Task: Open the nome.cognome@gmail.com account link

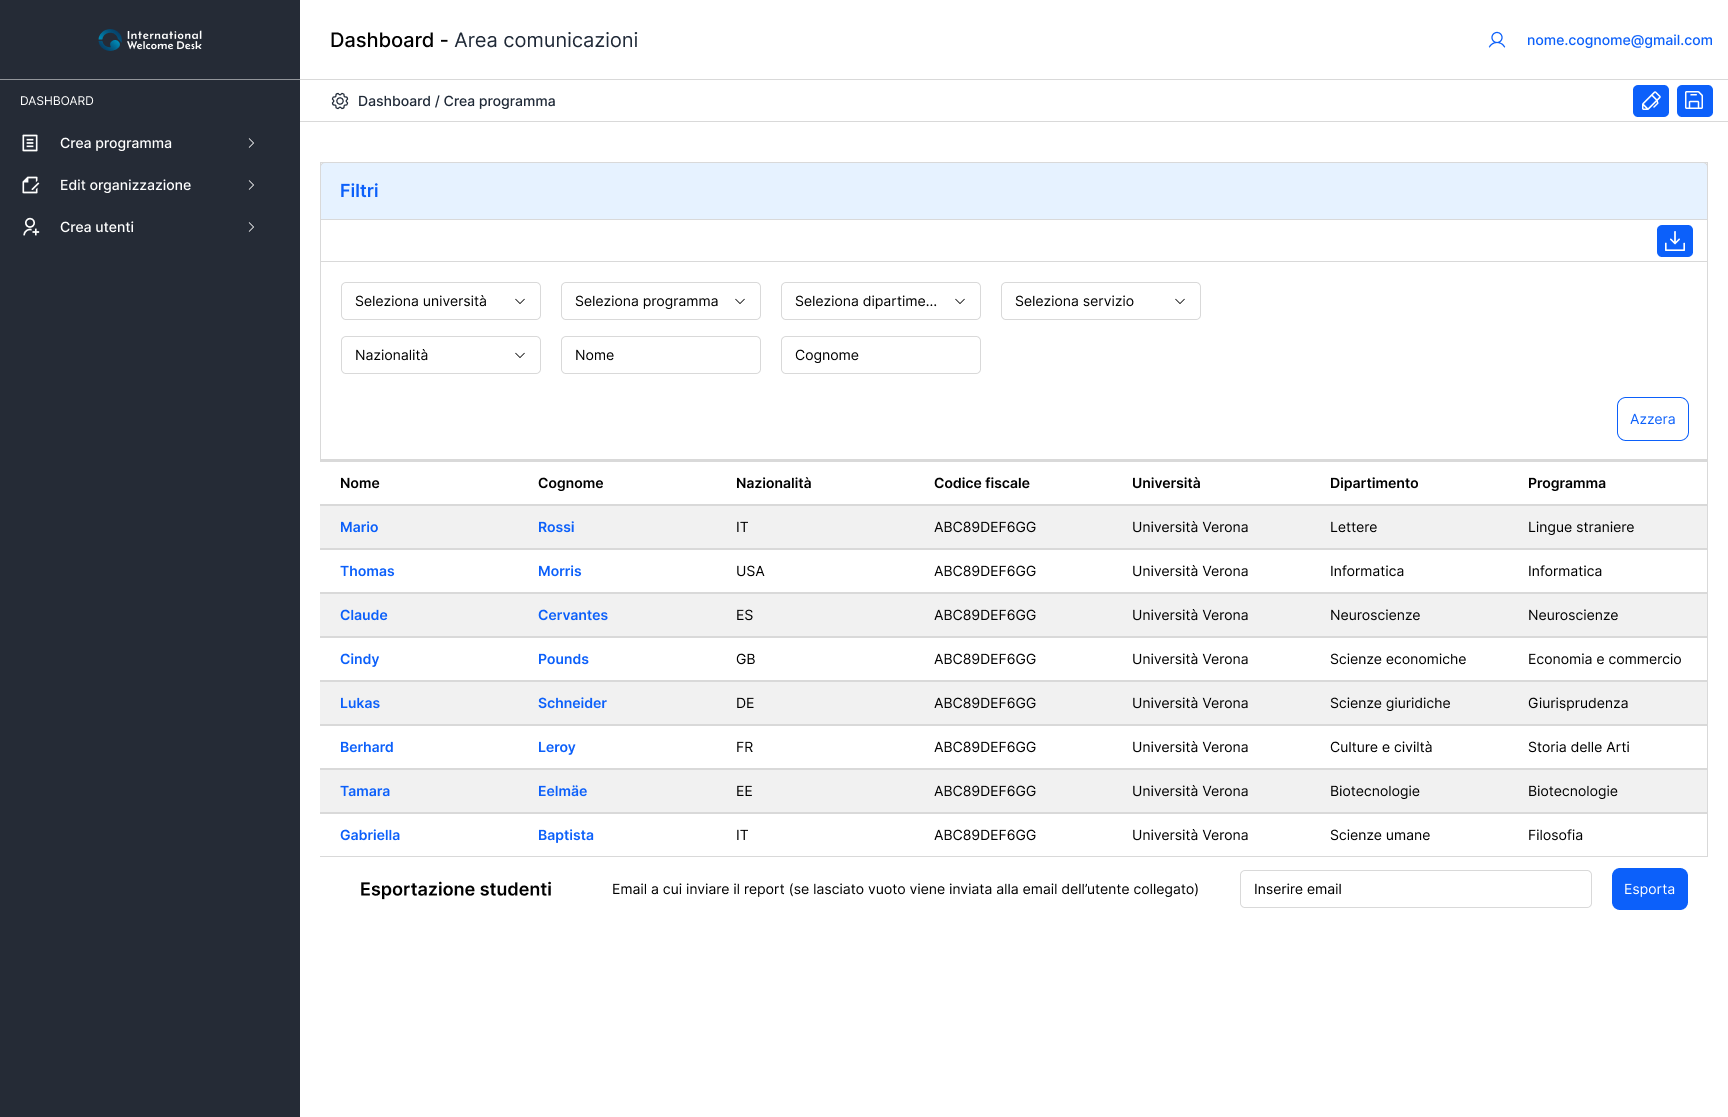Action: point(1619,40)
